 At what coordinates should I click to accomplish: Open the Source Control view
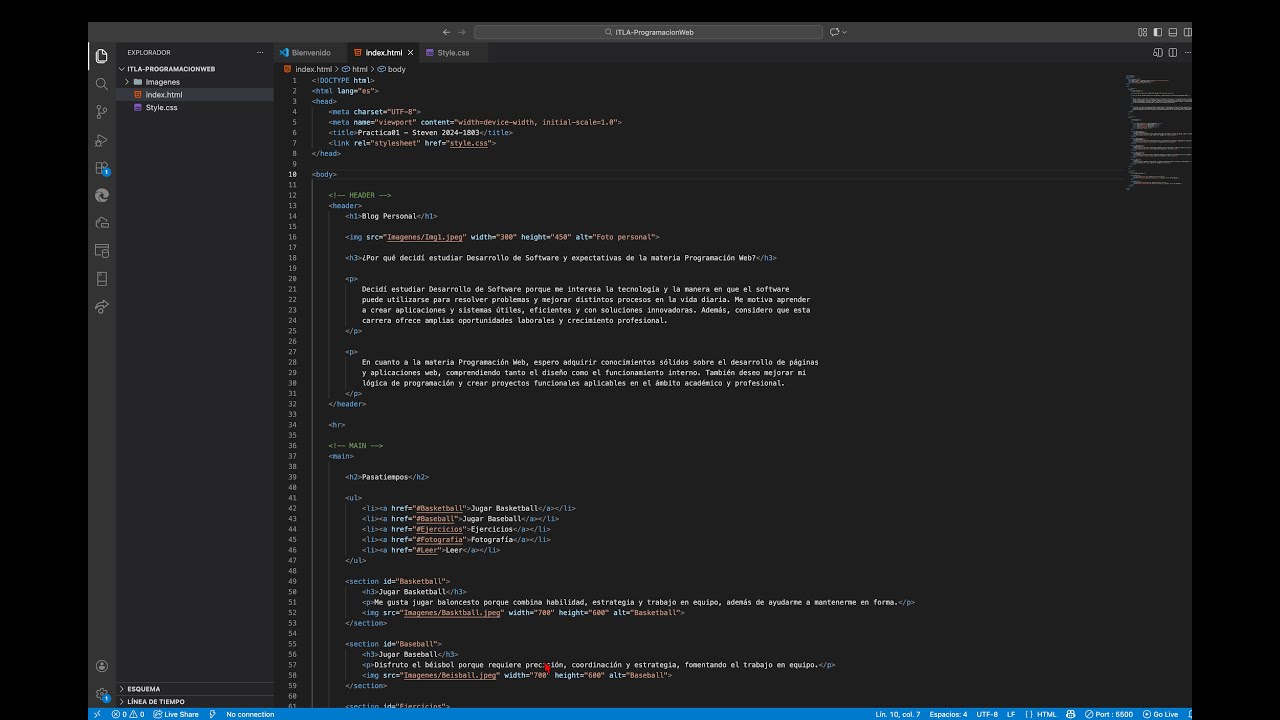click(x=101, y=112)
